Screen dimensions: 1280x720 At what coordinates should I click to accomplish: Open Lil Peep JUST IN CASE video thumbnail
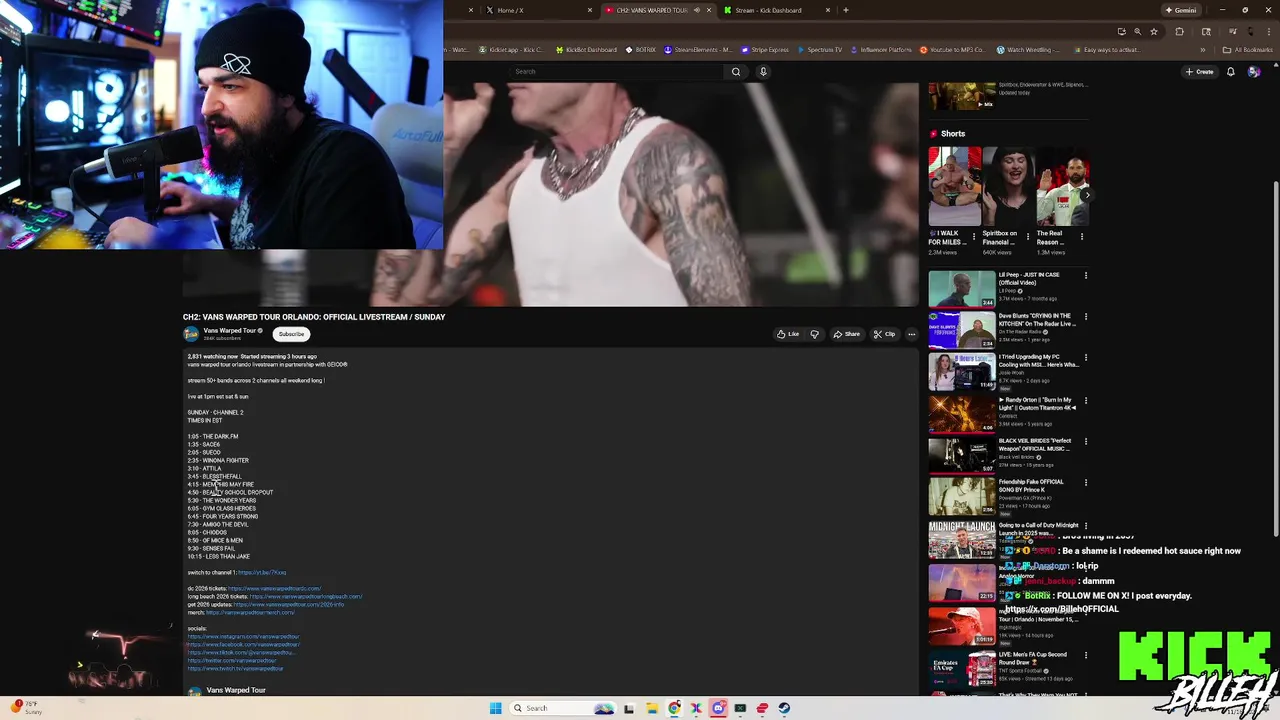[x=962, y=289]
